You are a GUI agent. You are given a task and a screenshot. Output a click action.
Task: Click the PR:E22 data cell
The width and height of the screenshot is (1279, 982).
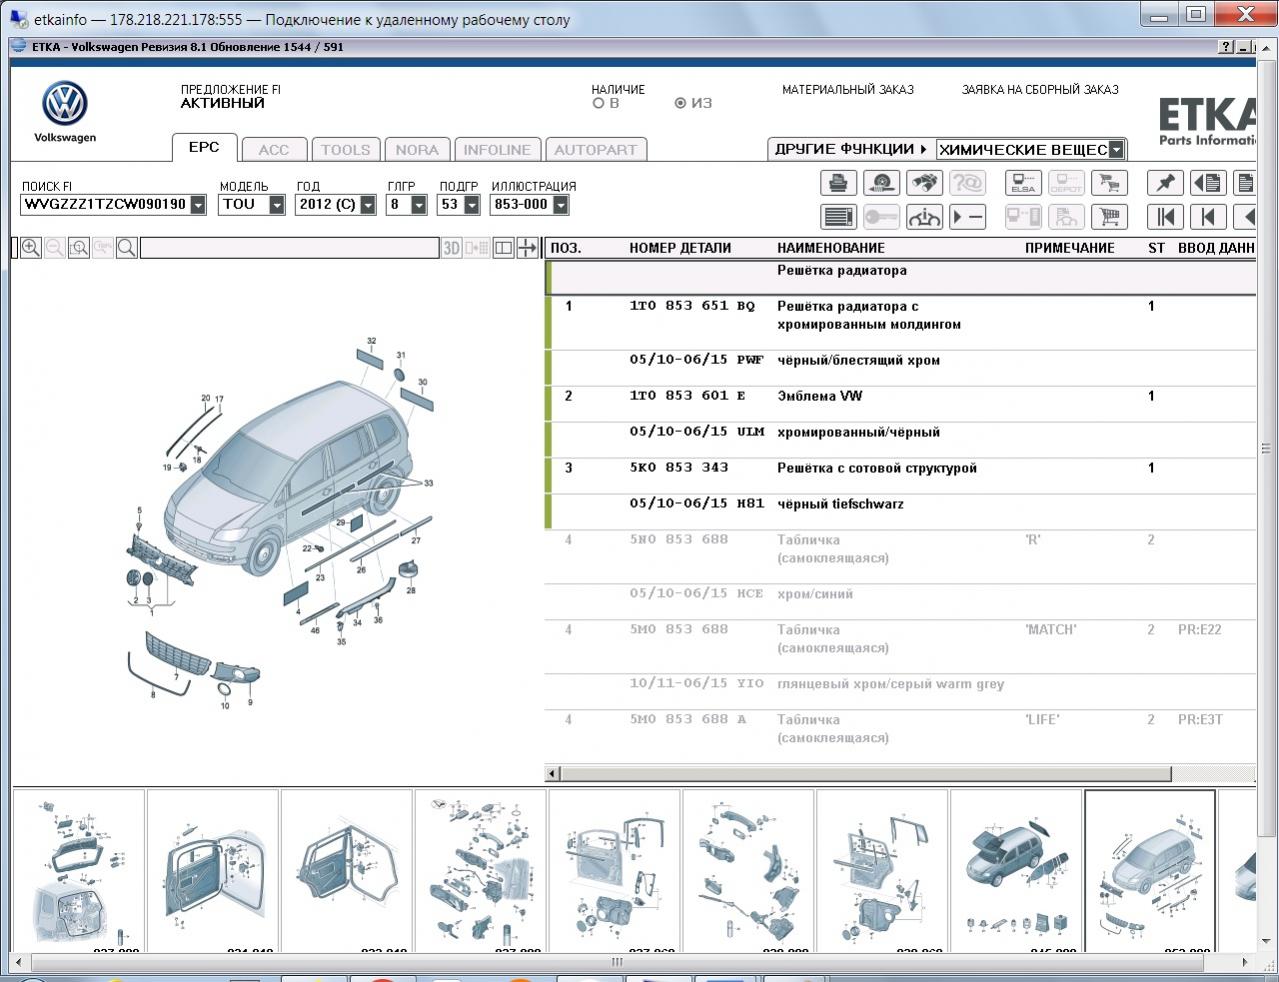[1199, 630]
